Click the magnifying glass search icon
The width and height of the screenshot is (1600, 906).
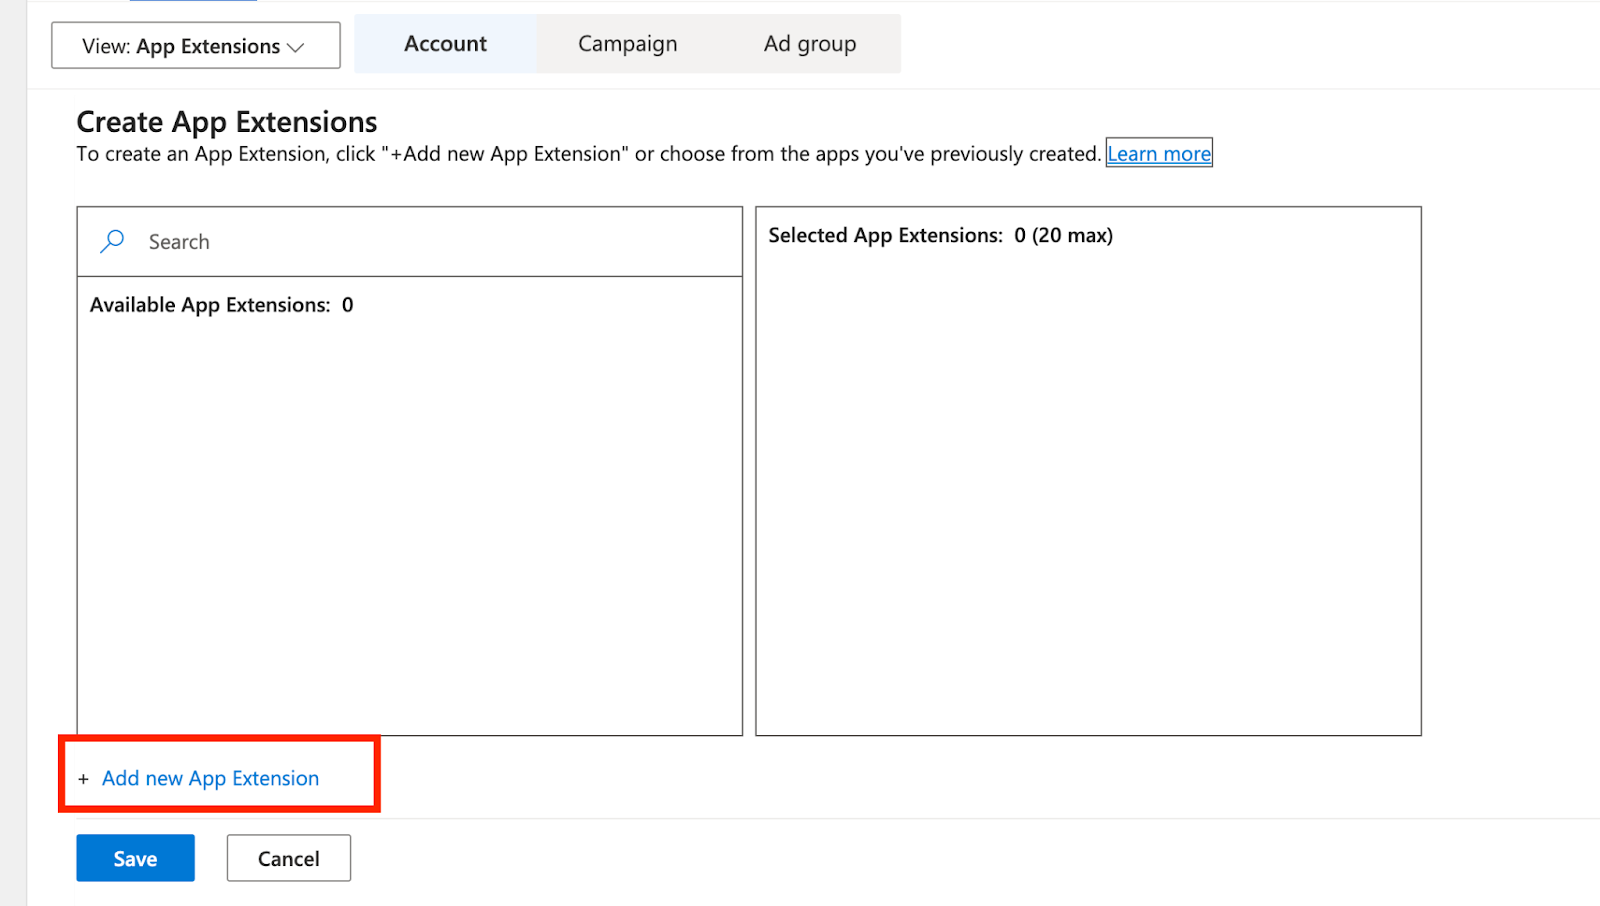point(112,241)
